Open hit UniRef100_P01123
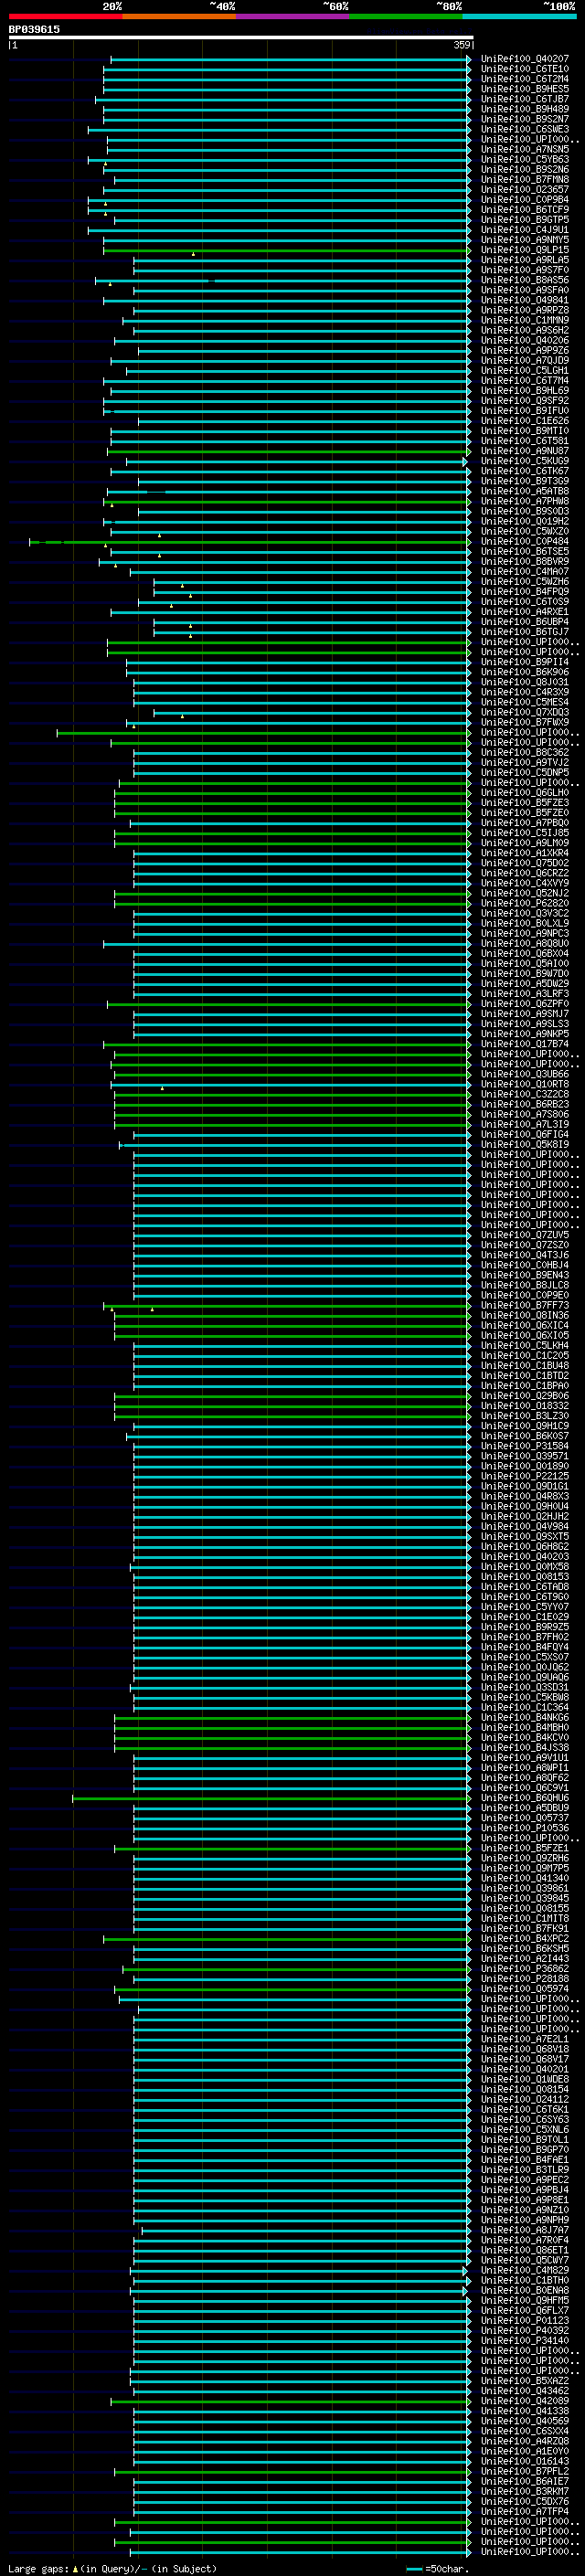This screenshot has height=2576, width=585. pos(525,2320)
